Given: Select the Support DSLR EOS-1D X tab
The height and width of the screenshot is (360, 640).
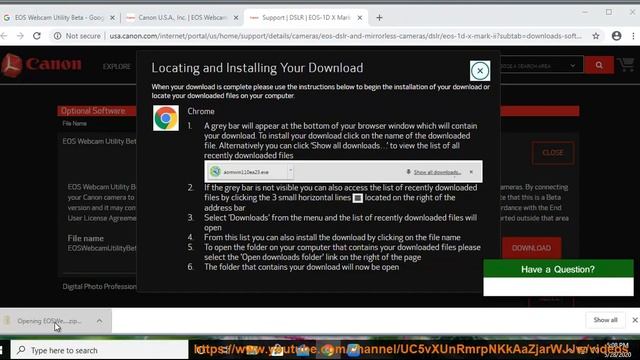Looking at the screenshot, I should click(x=305, y=18).
